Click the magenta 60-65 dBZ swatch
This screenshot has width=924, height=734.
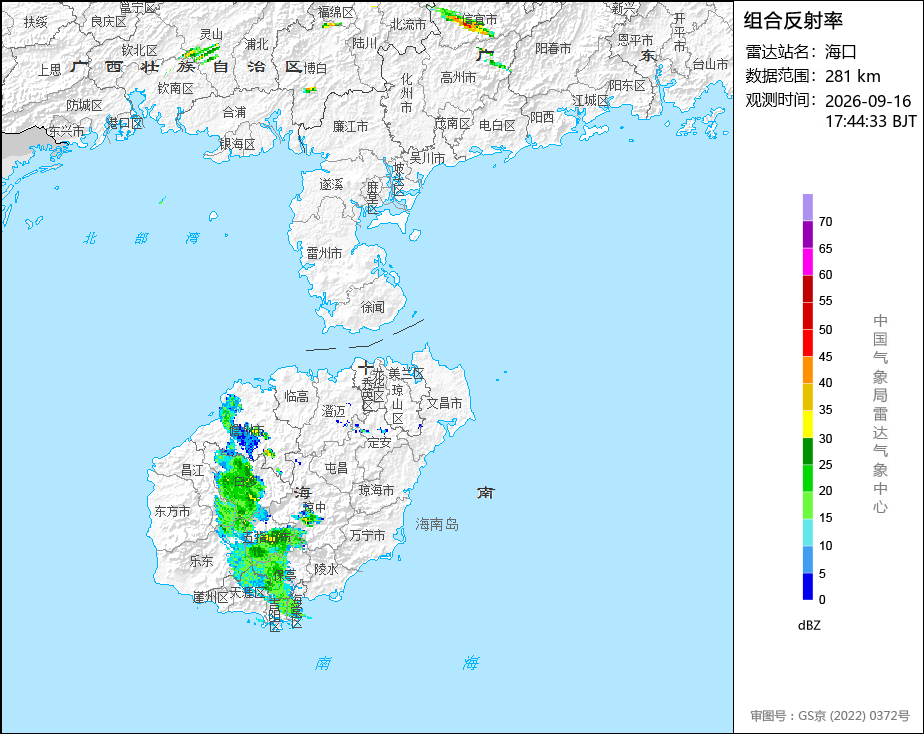807,262
